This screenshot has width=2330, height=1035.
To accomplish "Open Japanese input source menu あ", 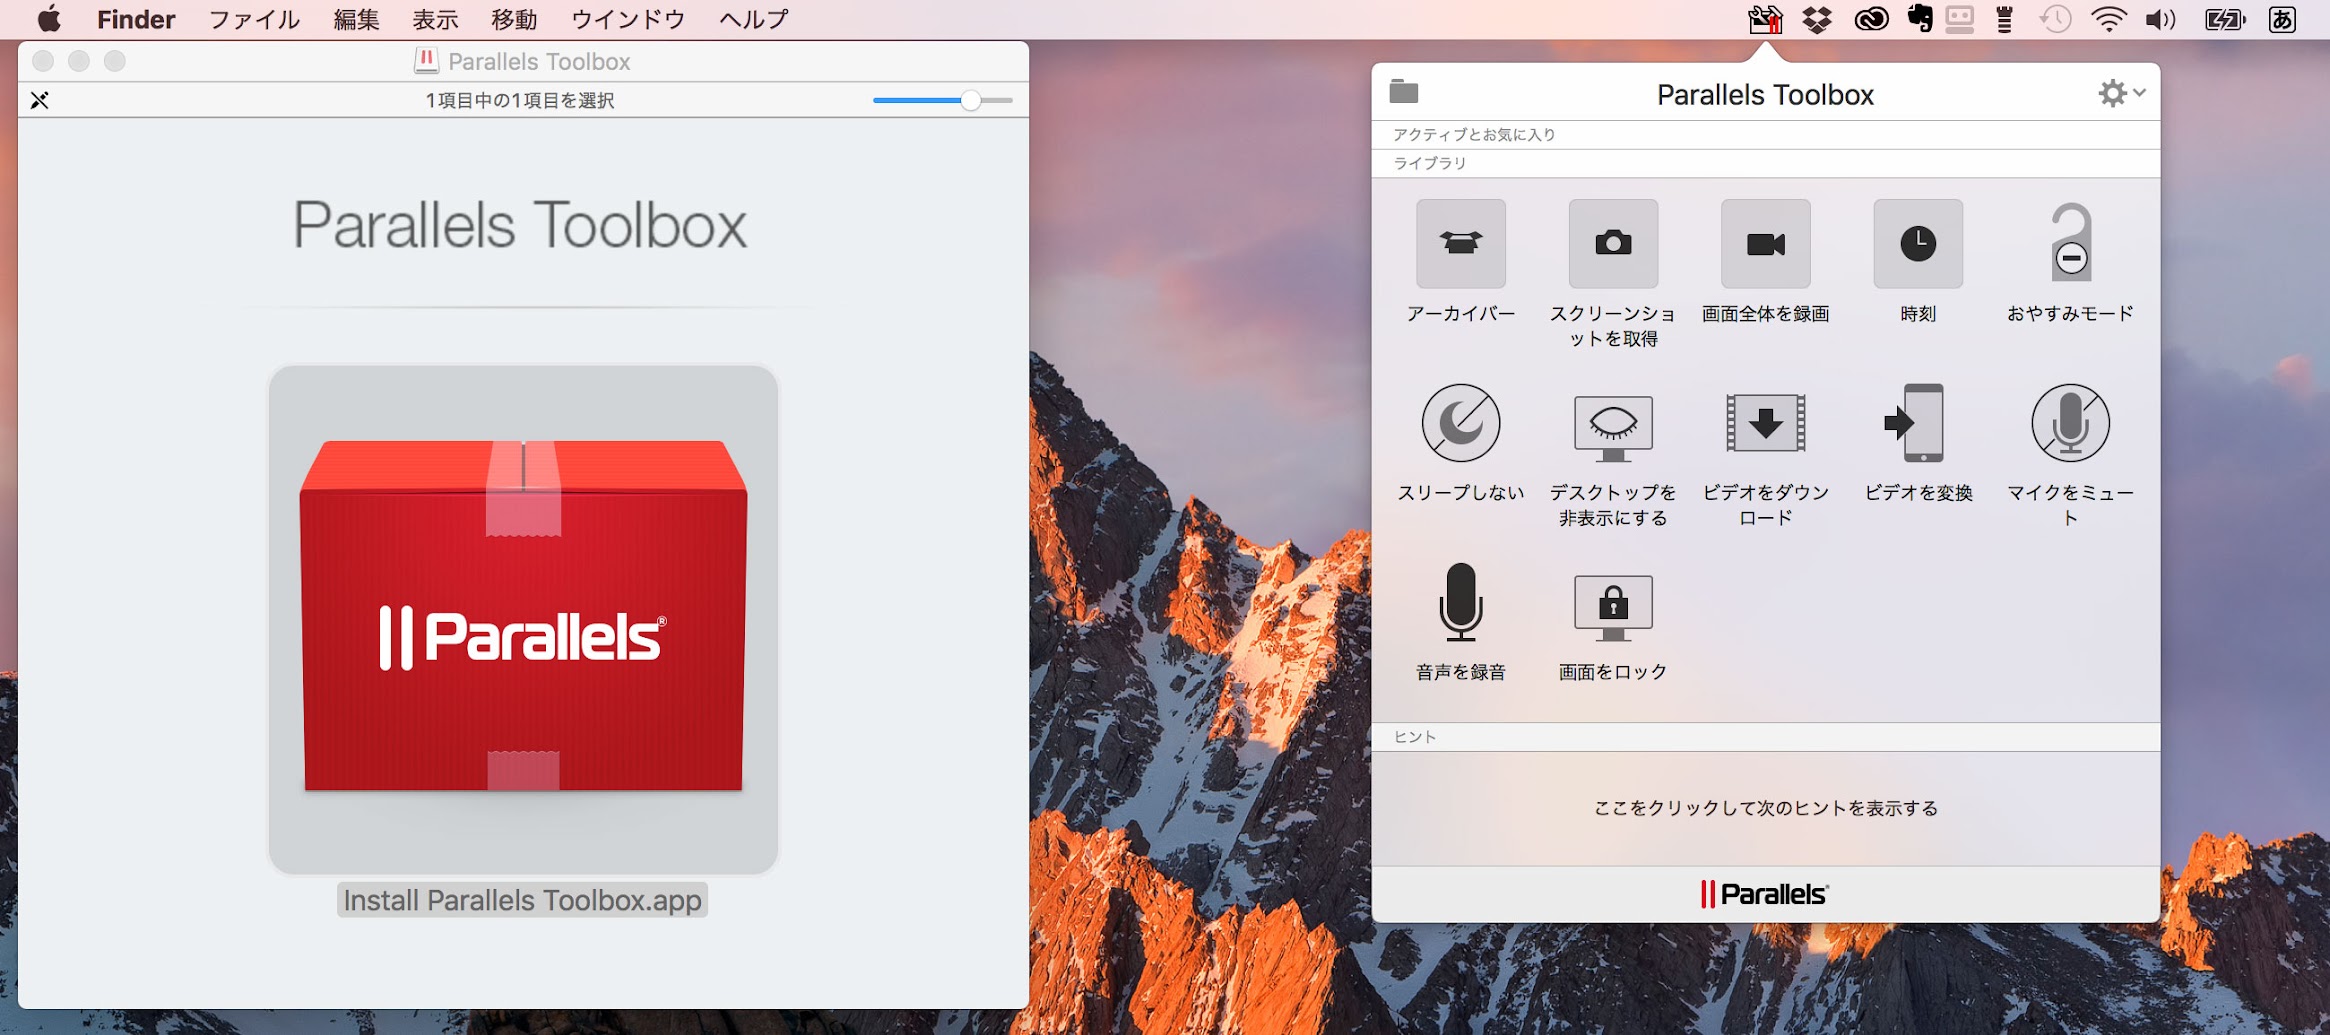I will point(2282,19).
